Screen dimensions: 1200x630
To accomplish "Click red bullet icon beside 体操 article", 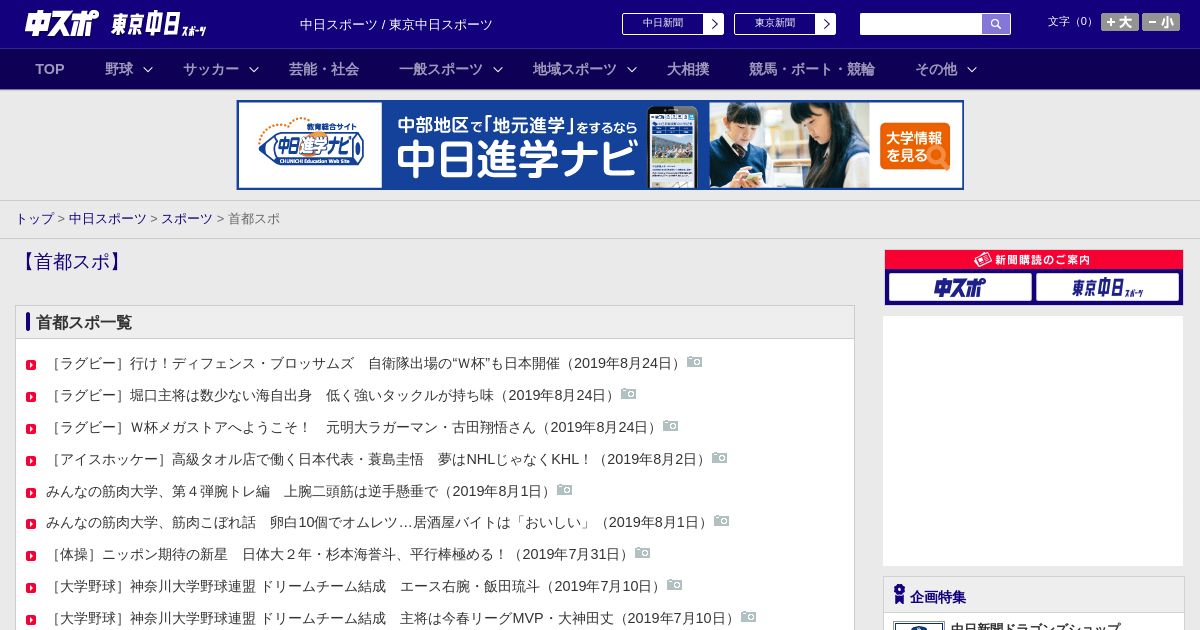I will pos(31,556).
